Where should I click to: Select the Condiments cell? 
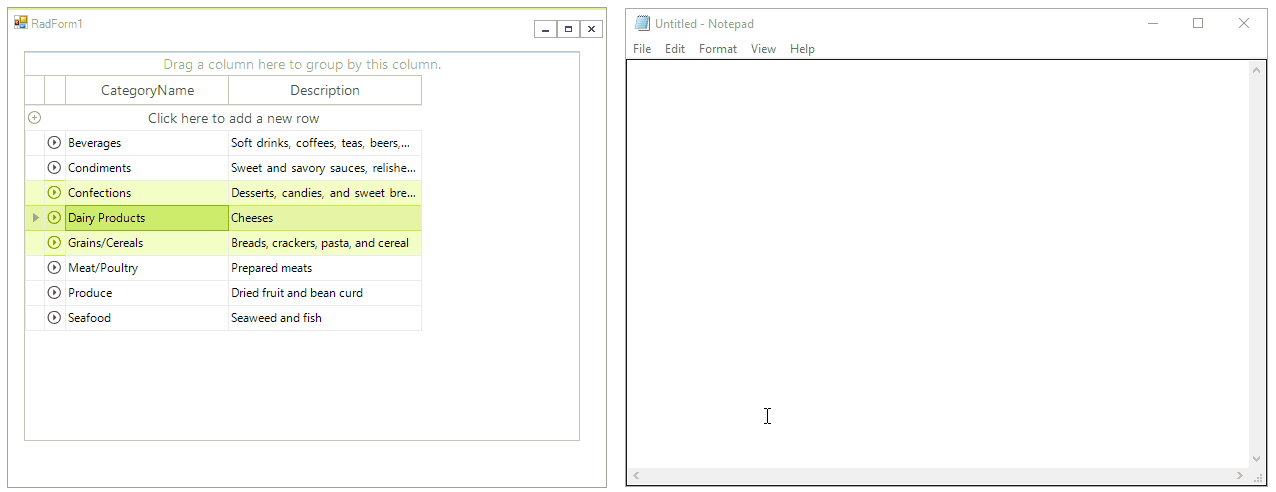coord(147,168)
